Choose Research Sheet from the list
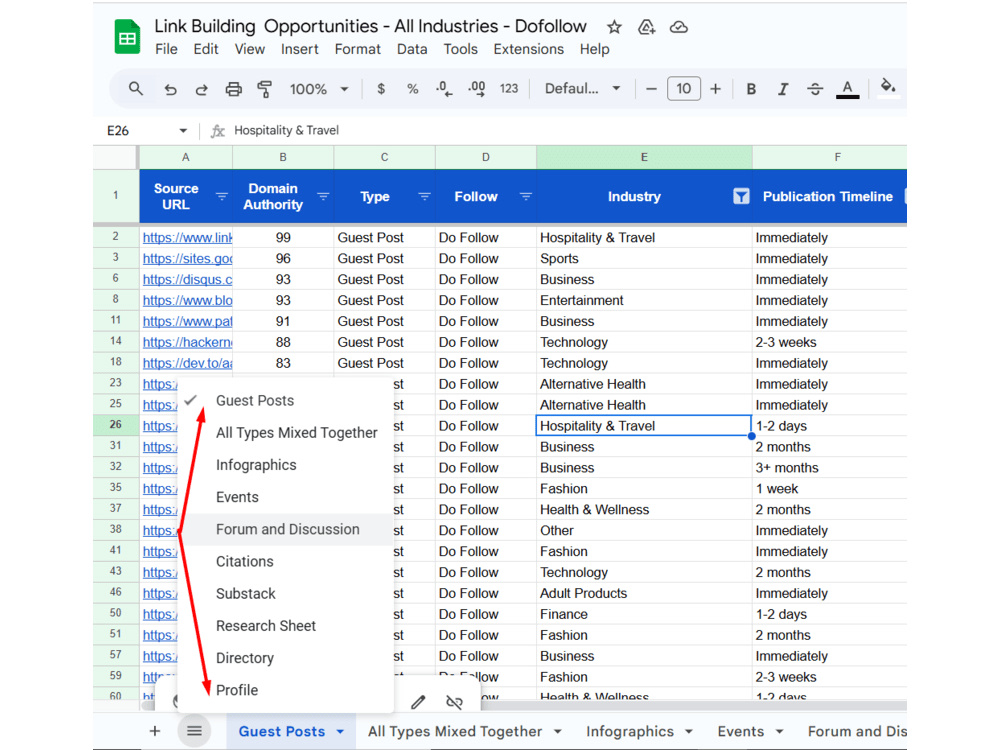This screenshot has width=1000, height=750. (285, 626)
